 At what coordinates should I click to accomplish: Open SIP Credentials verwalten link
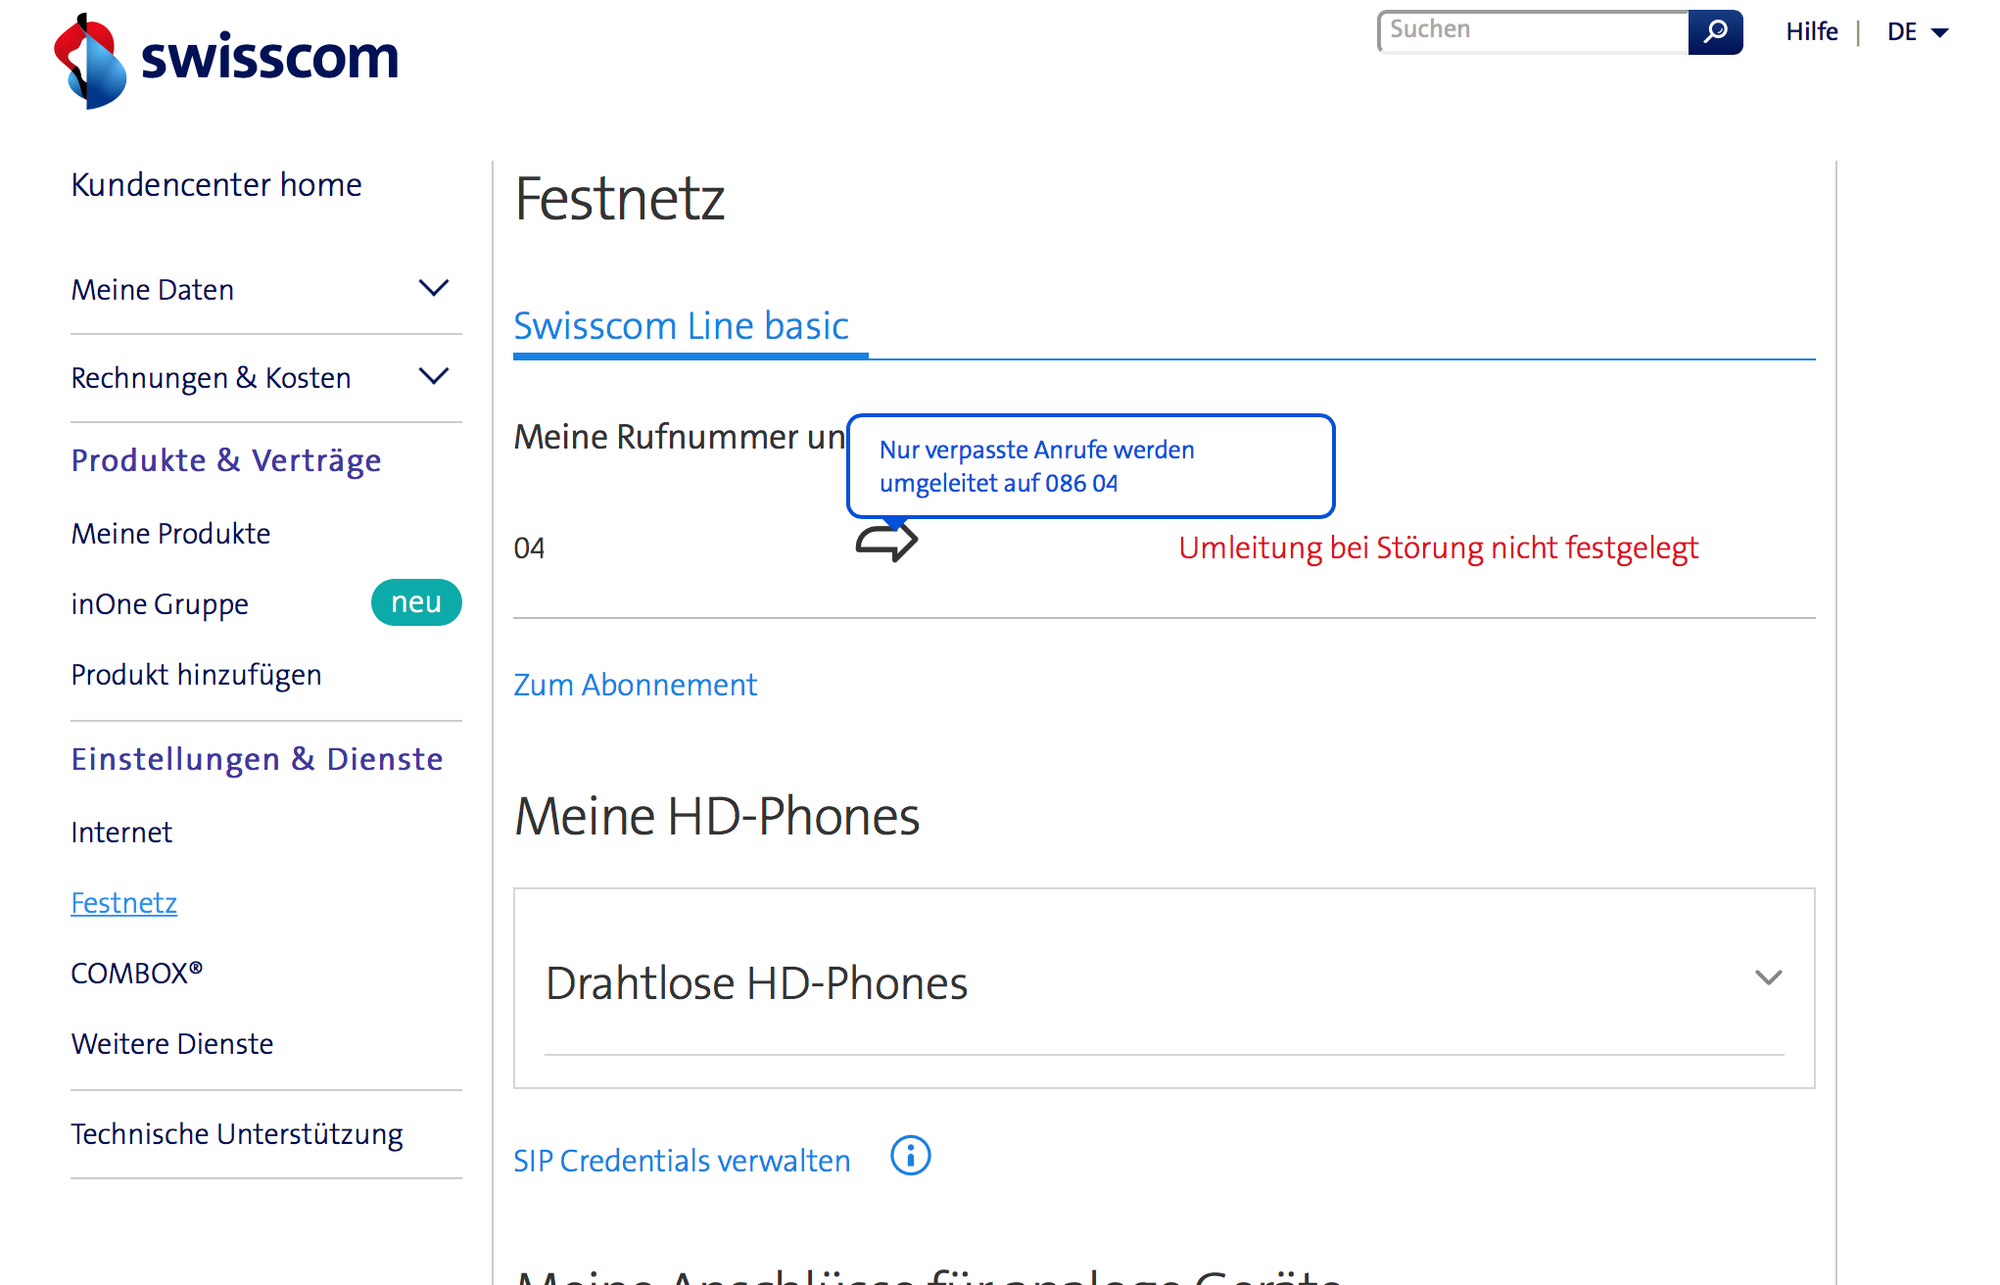tap(682, 1161)
